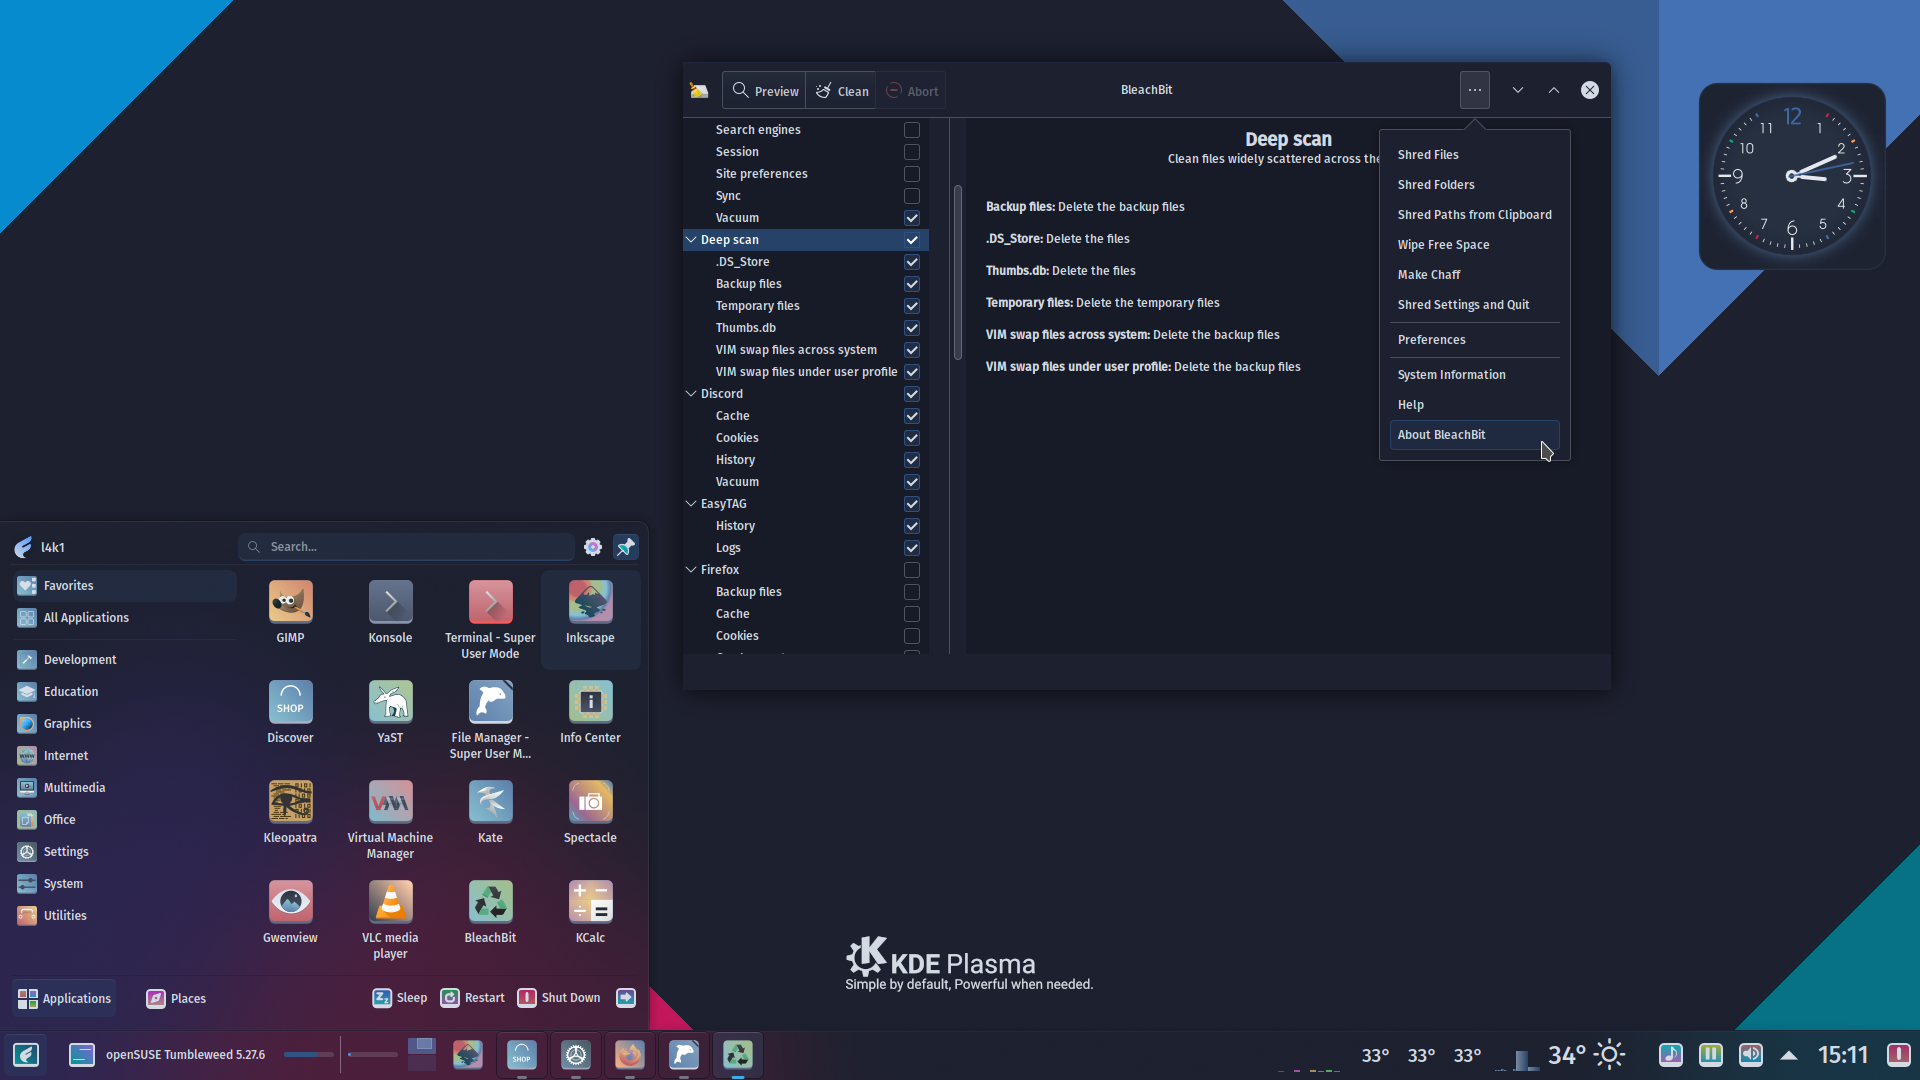Click the Restart button

click(x=473, y=998)
